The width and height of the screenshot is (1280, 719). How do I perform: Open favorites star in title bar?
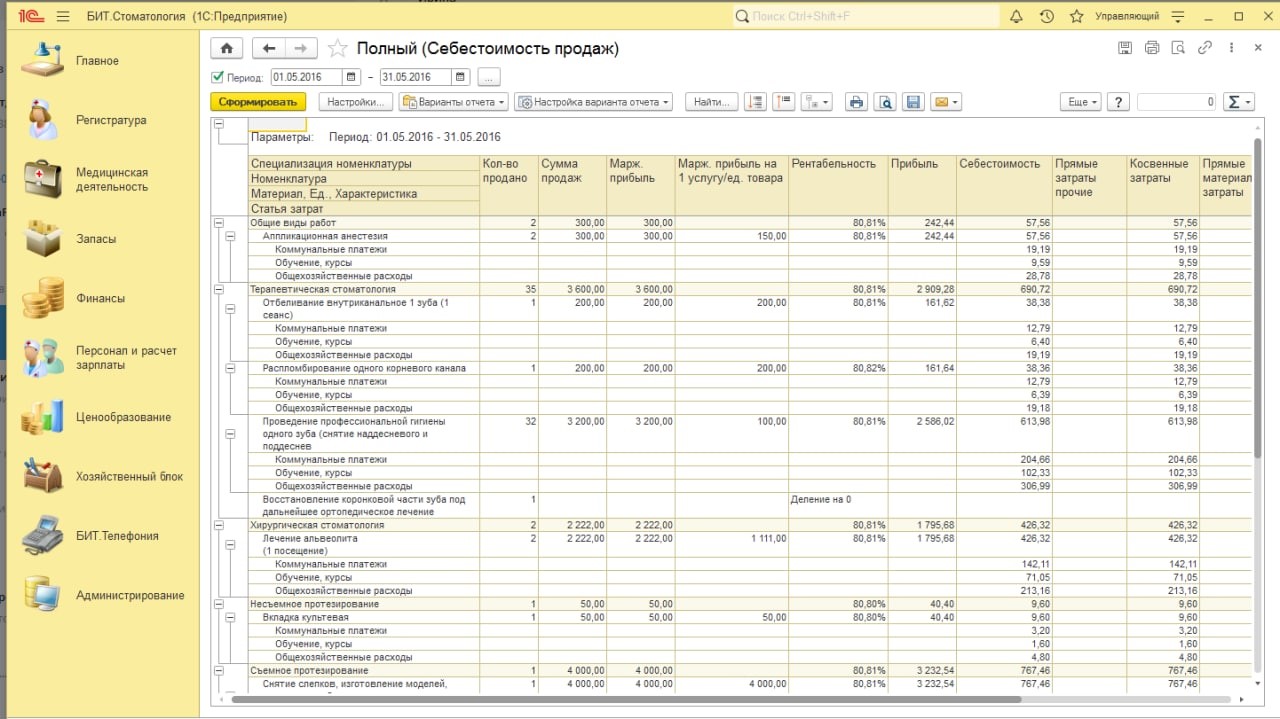tap(1077, 17)
